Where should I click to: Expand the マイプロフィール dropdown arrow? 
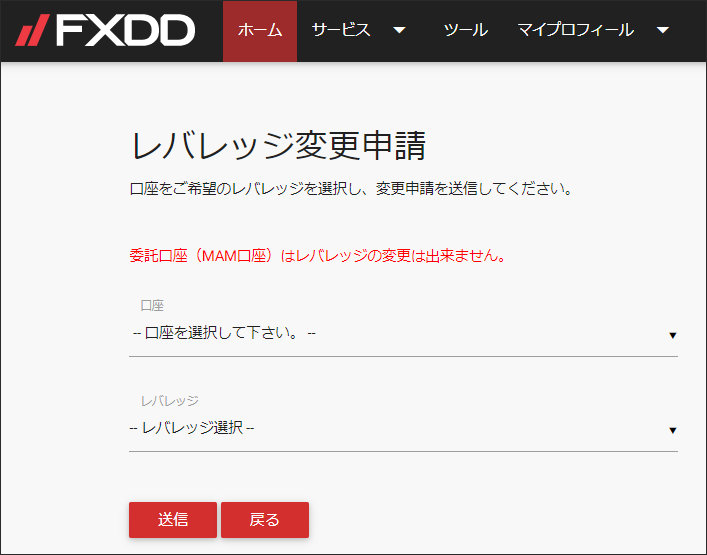click(x=662, y=31)
